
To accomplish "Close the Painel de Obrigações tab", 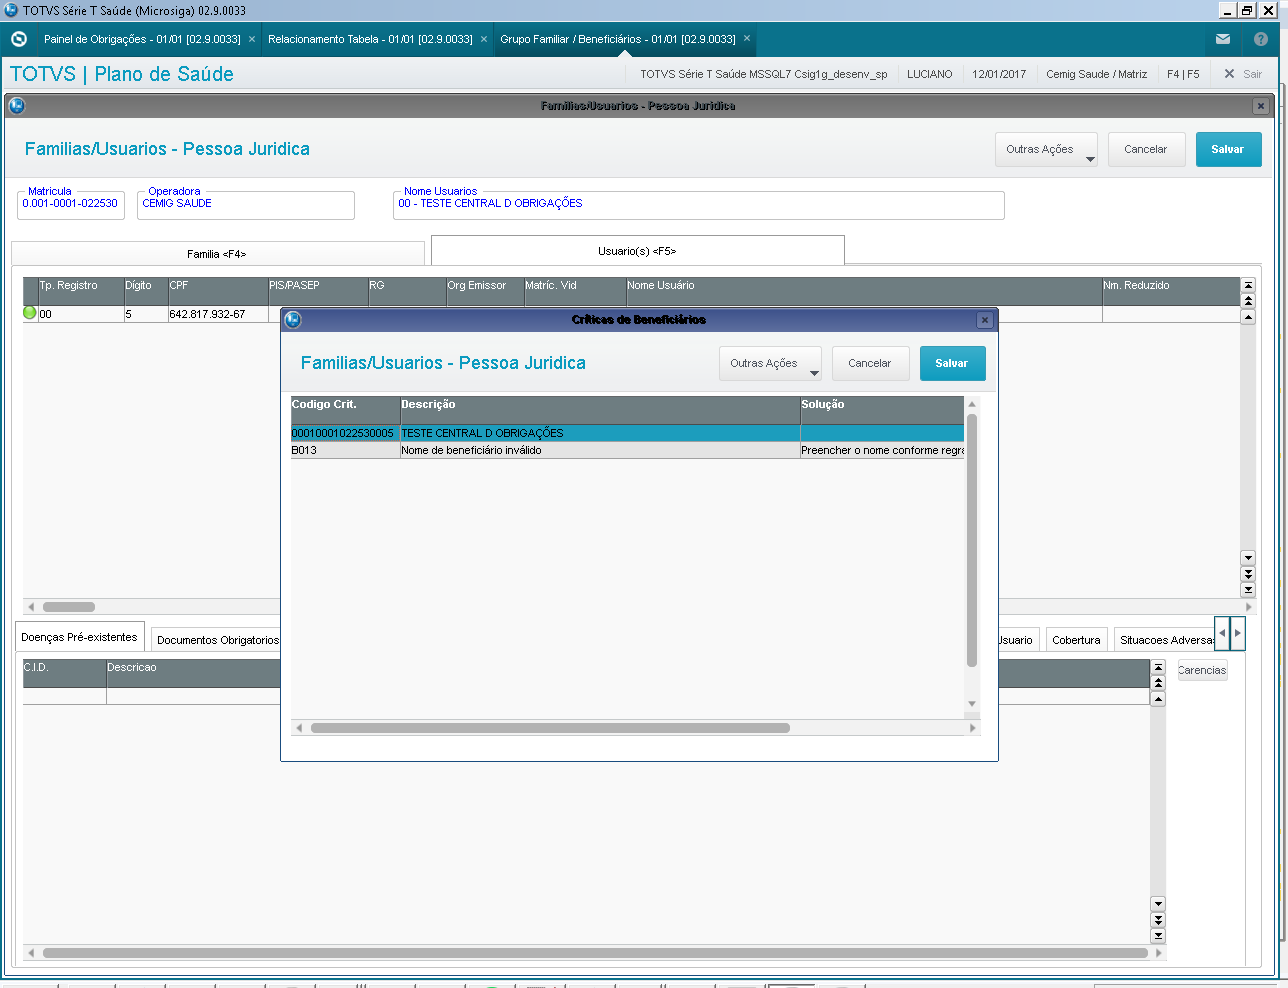I will pyautogui.click(x=252, y=39).
